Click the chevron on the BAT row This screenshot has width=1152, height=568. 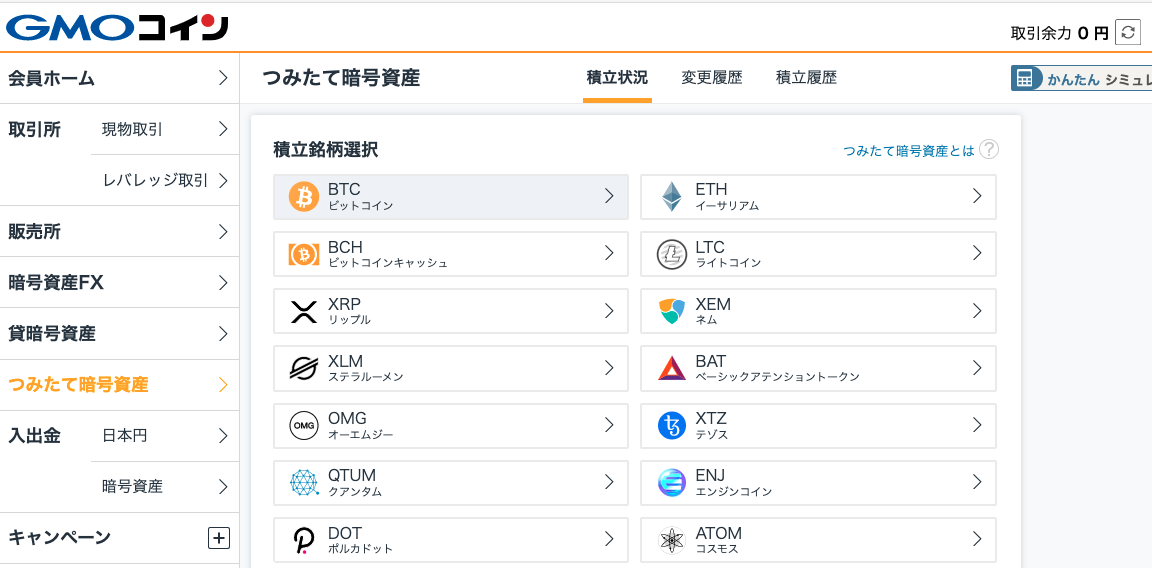(x=976, y=367)
